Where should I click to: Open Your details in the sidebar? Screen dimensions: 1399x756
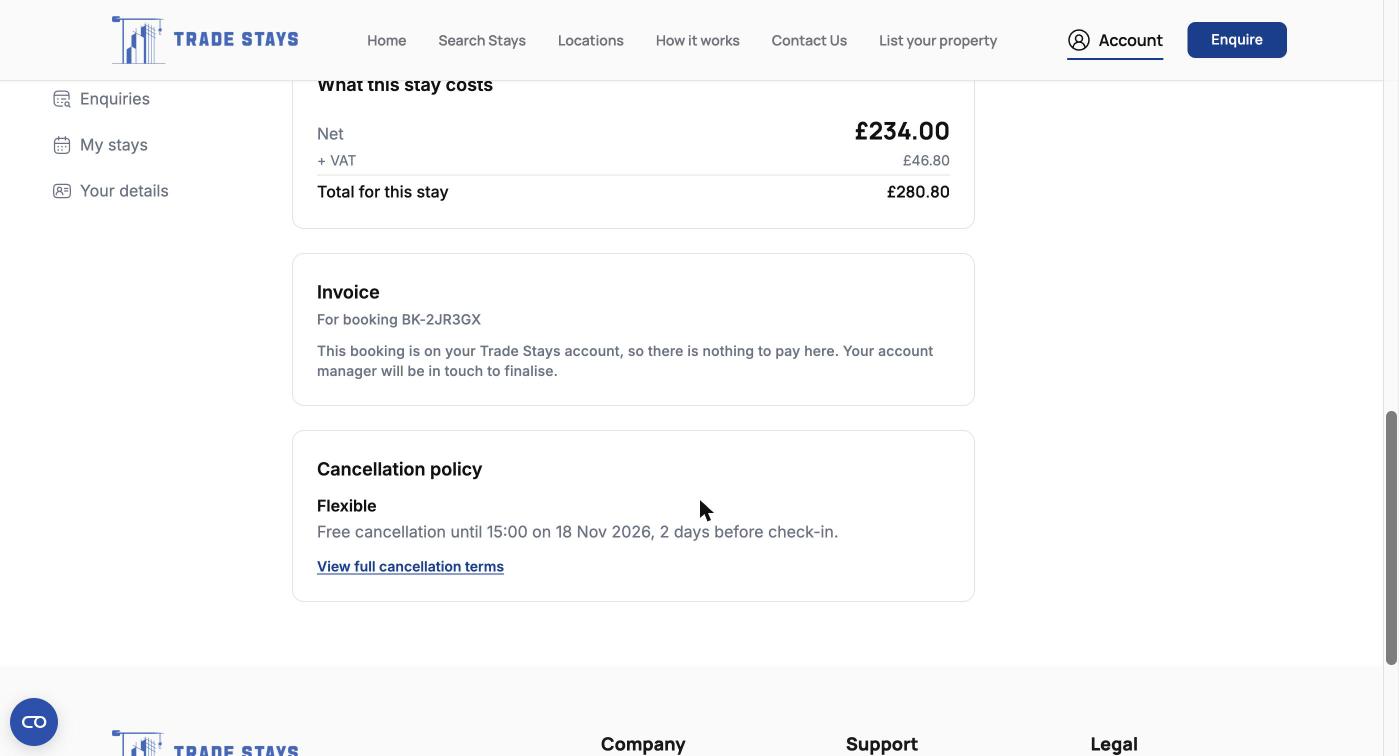[x=124, y=191]
